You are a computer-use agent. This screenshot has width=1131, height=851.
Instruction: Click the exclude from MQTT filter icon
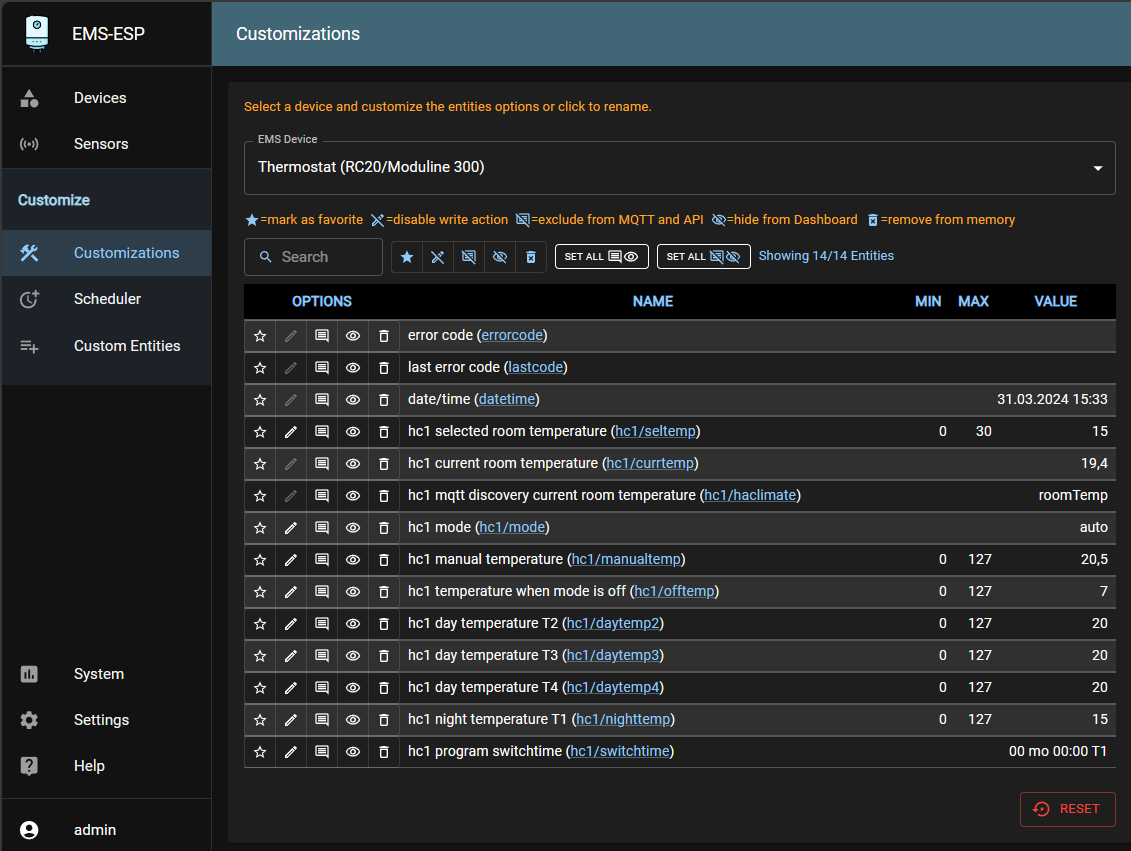[x=469, y=257]
